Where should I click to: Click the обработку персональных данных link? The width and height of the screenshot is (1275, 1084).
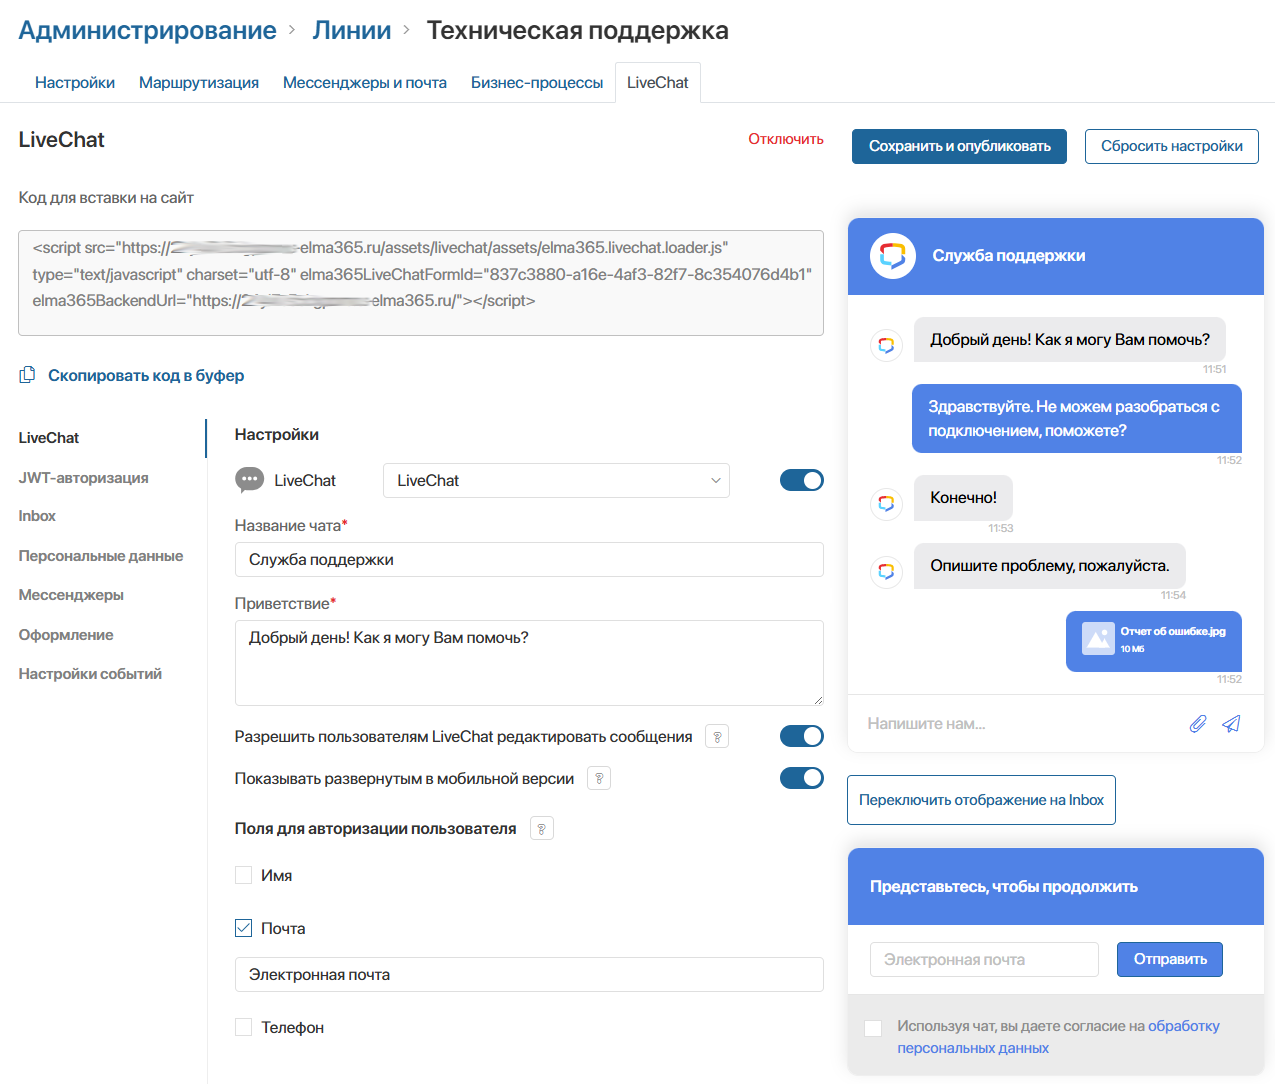[1058, 1037]
